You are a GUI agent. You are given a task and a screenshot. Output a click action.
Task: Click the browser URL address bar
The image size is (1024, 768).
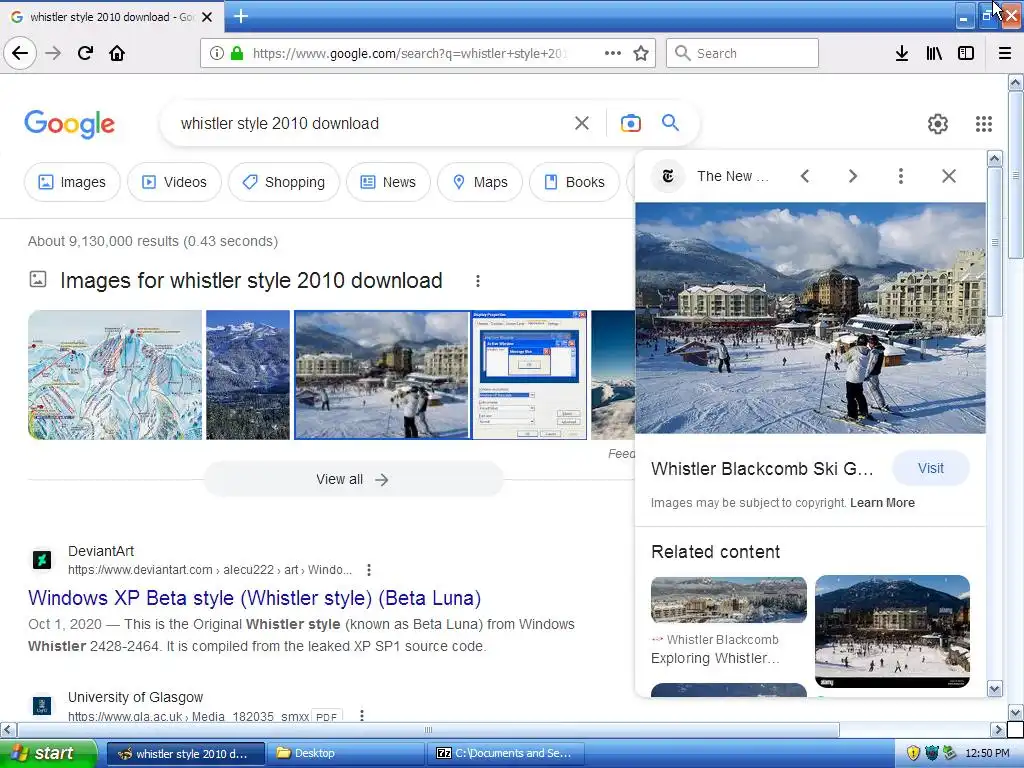pyautogui.click(x=411, y=54)
